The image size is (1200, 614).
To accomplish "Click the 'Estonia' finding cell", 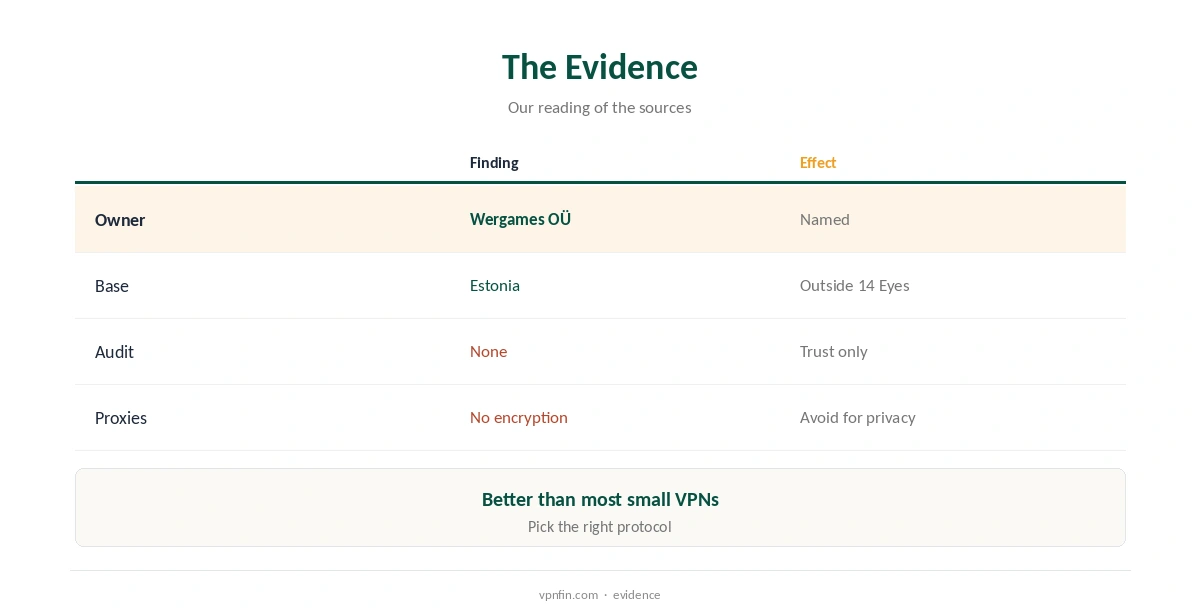I will (495, 285).
